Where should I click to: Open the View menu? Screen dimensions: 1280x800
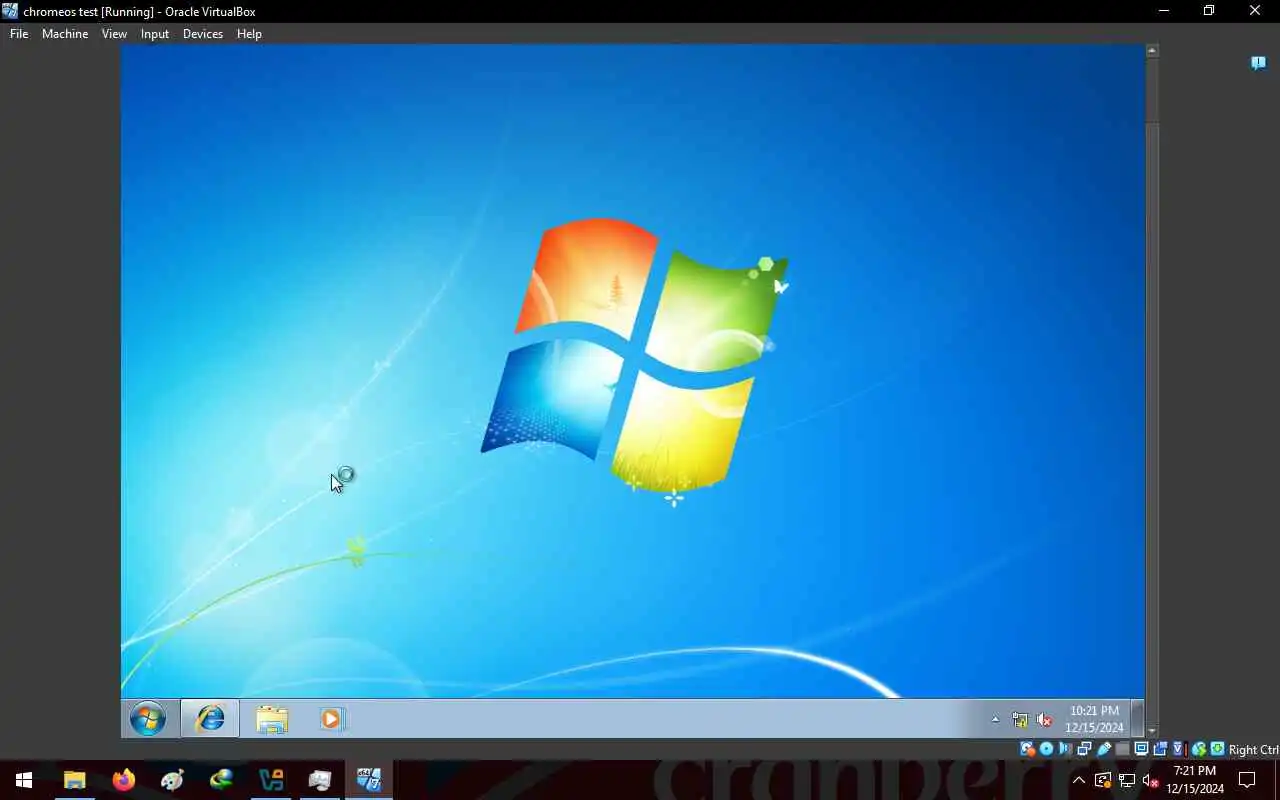[114, 33]
